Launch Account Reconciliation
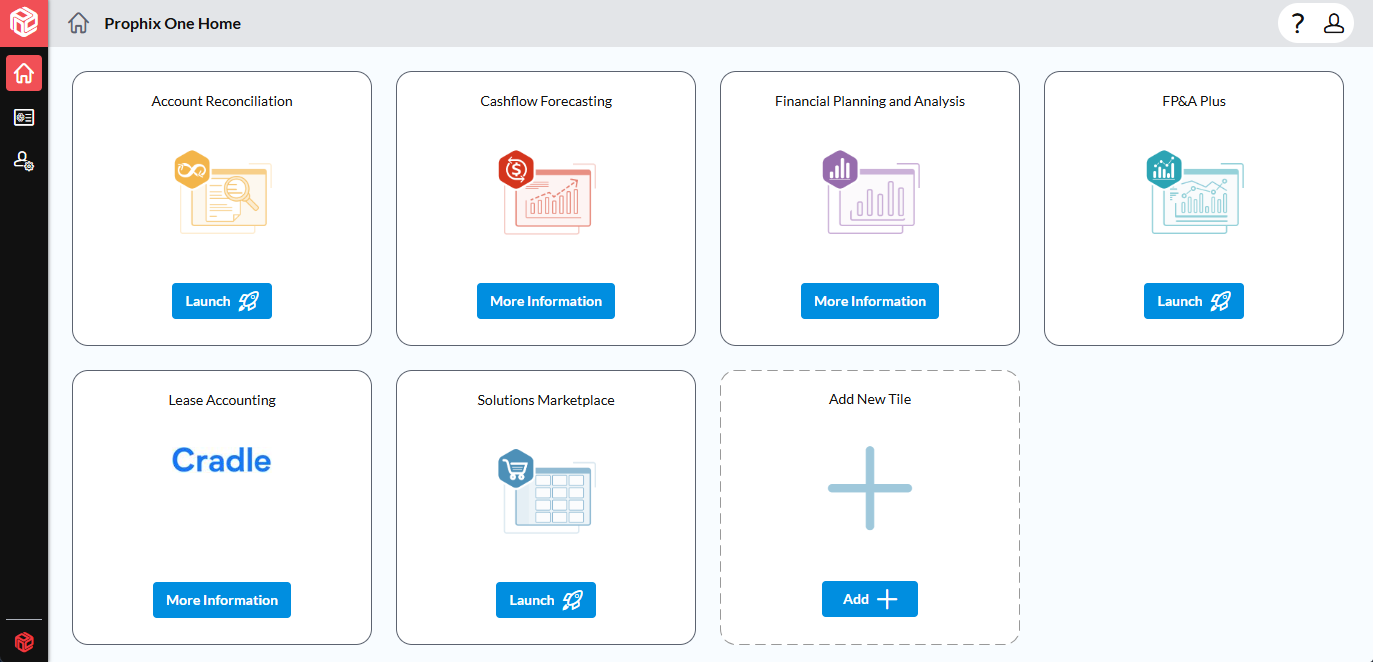 pyautogui.click(x=222, y=301)
